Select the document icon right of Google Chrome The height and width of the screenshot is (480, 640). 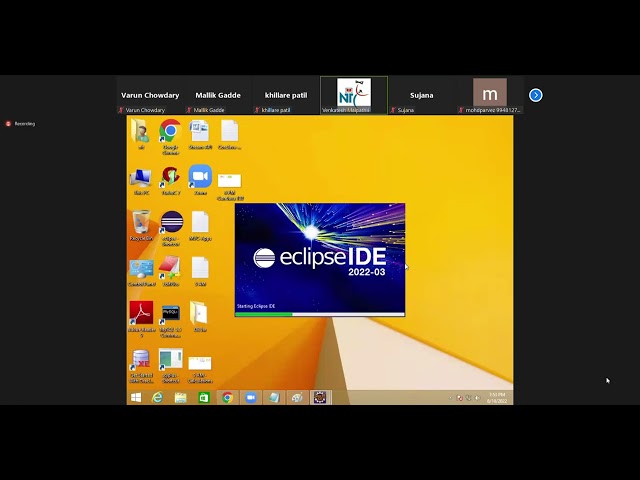coord(200,135)
